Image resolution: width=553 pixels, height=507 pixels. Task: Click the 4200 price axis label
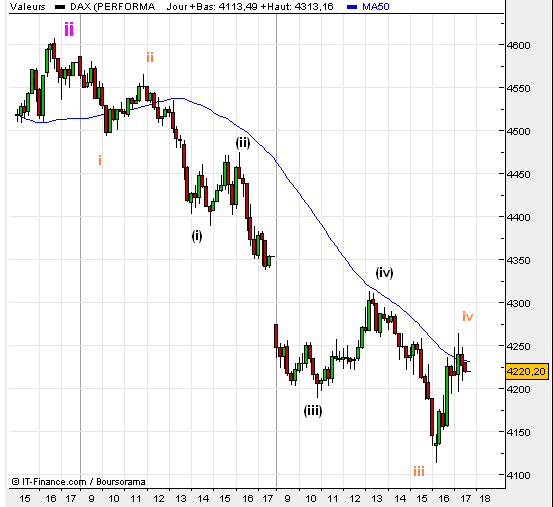pyautogui.click(x=518, y=390)
